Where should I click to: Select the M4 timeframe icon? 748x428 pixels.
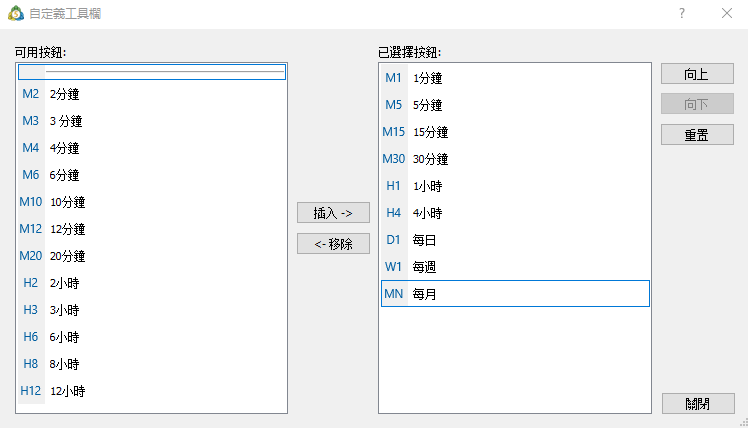[31, 148]
